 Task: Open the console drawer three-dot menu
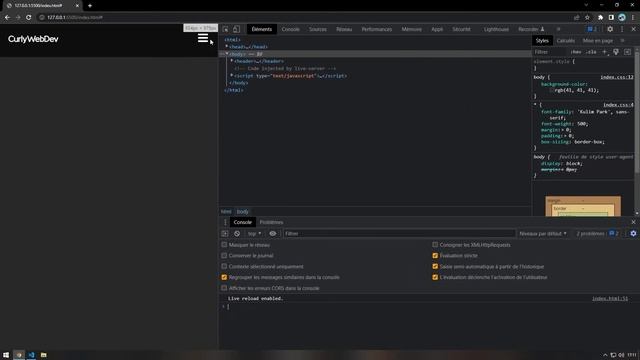[x=225, y=222]
